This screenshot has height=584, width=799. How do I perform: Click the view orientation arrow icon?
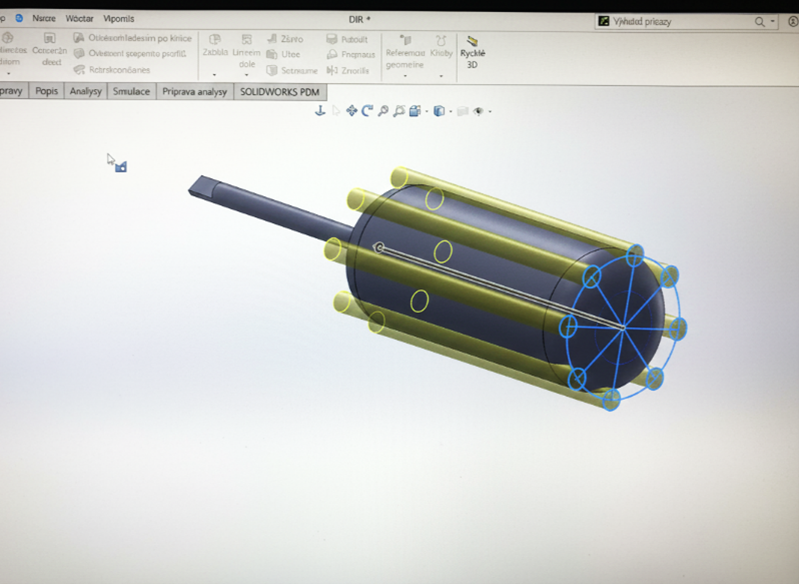coord(320,111)
